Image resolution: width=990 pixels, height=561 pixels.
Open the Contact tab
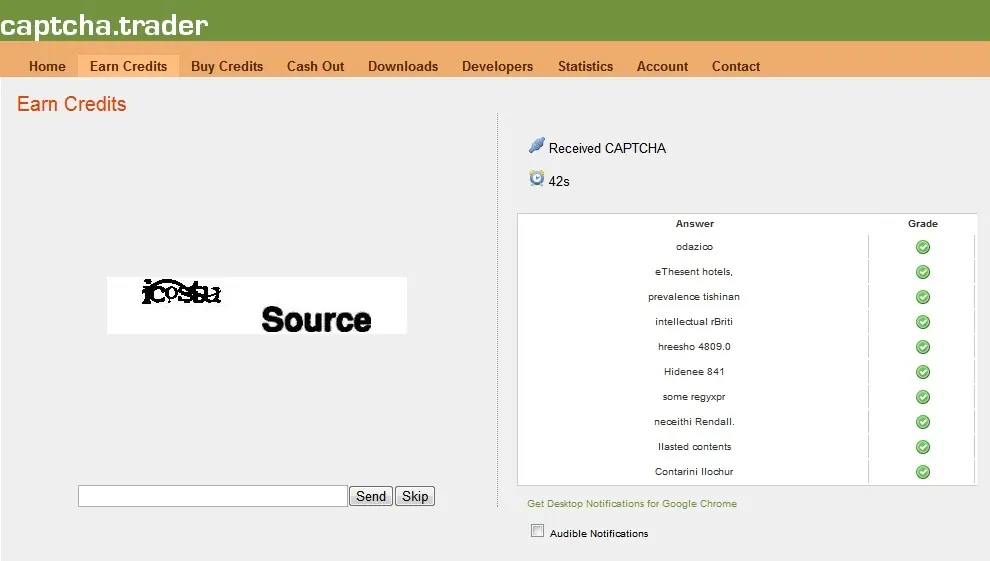(x=736, y=66)
